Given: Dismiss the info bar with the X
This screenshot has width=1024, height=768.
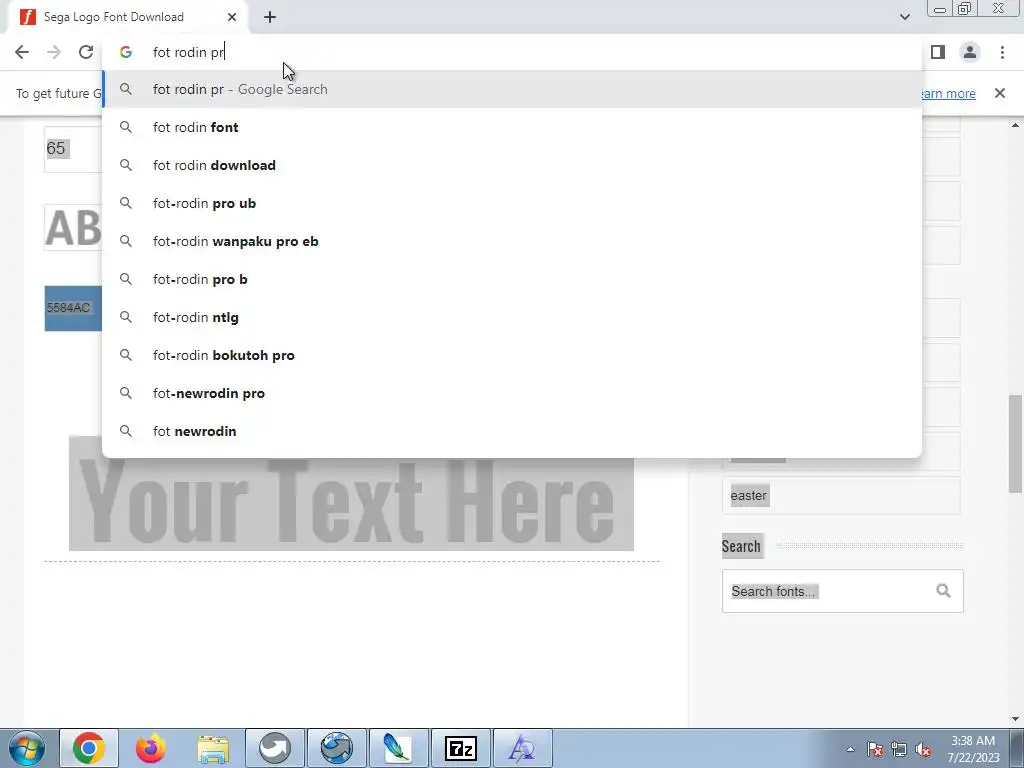Looking at the screenshot, I should click(x=999, y=93).
